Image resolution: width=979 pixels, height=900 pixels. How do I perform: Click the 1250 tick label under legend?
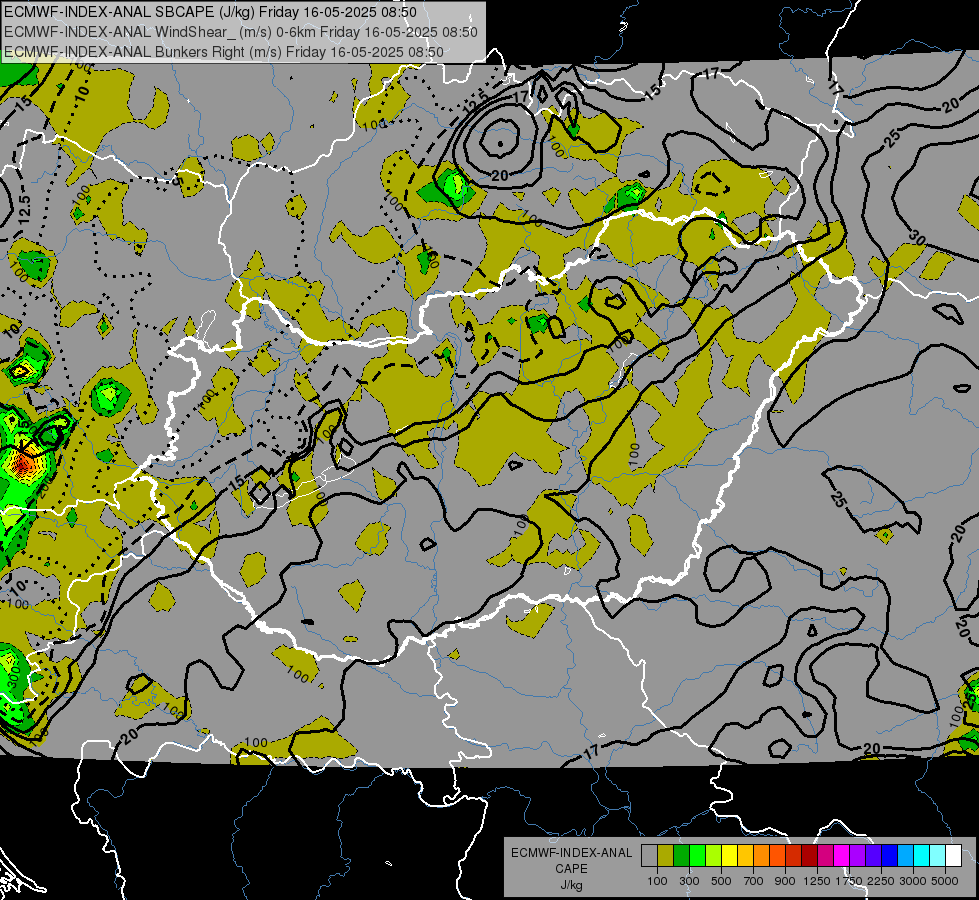817,881
